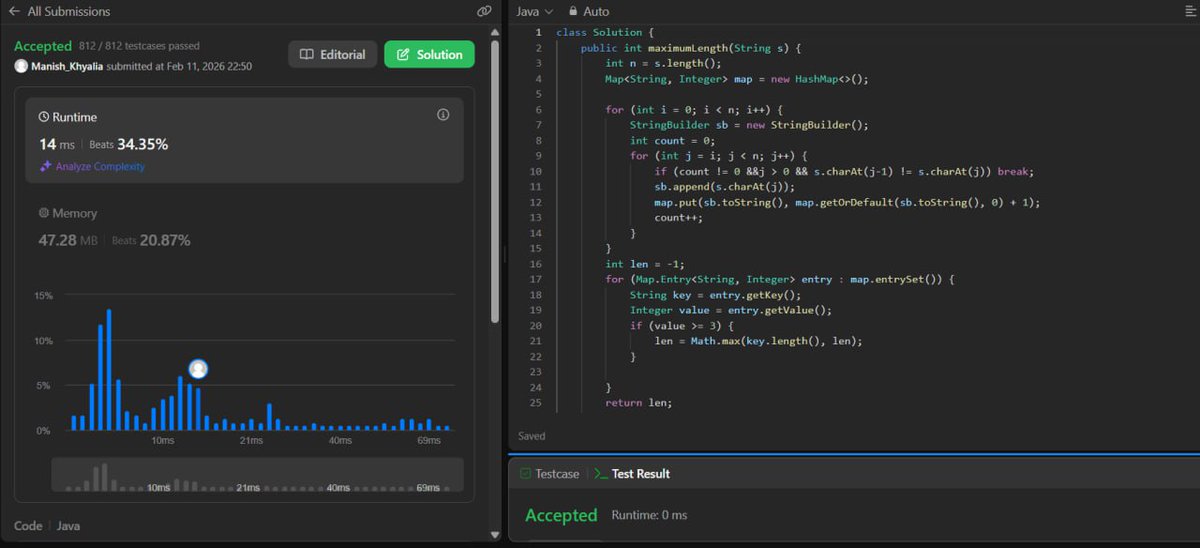Click the '10ms' chart axis label

(x=162, y=441)
